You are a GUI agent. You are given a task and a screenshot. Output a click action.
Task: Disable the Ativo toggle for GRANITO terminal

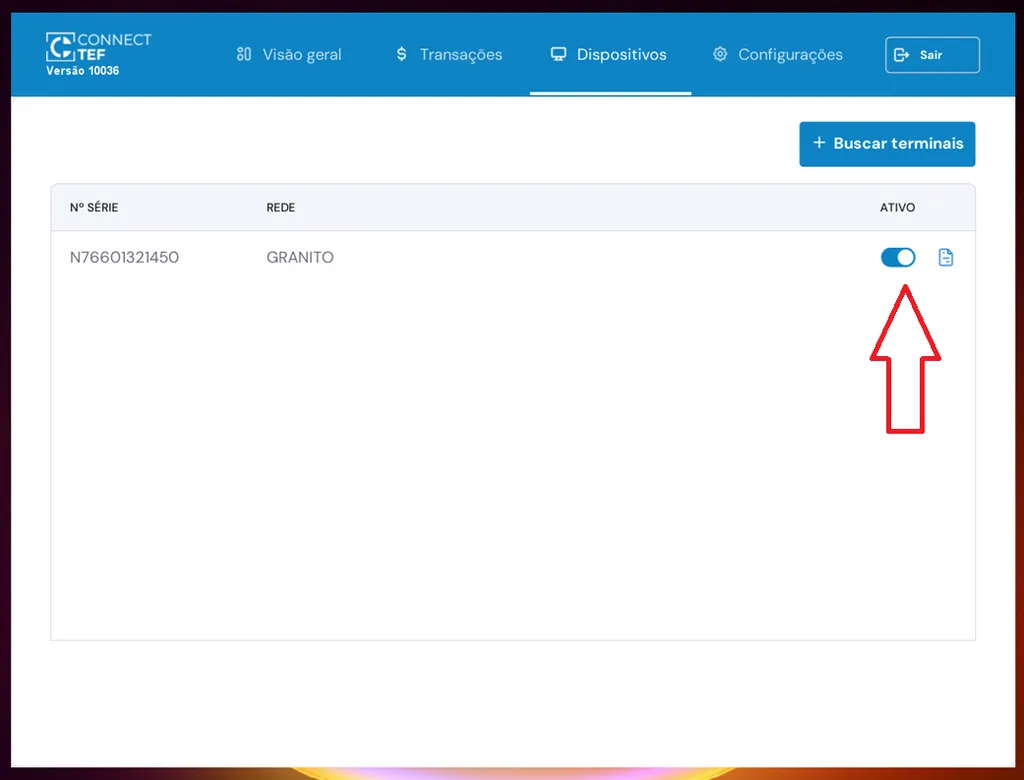pos(898,258)
